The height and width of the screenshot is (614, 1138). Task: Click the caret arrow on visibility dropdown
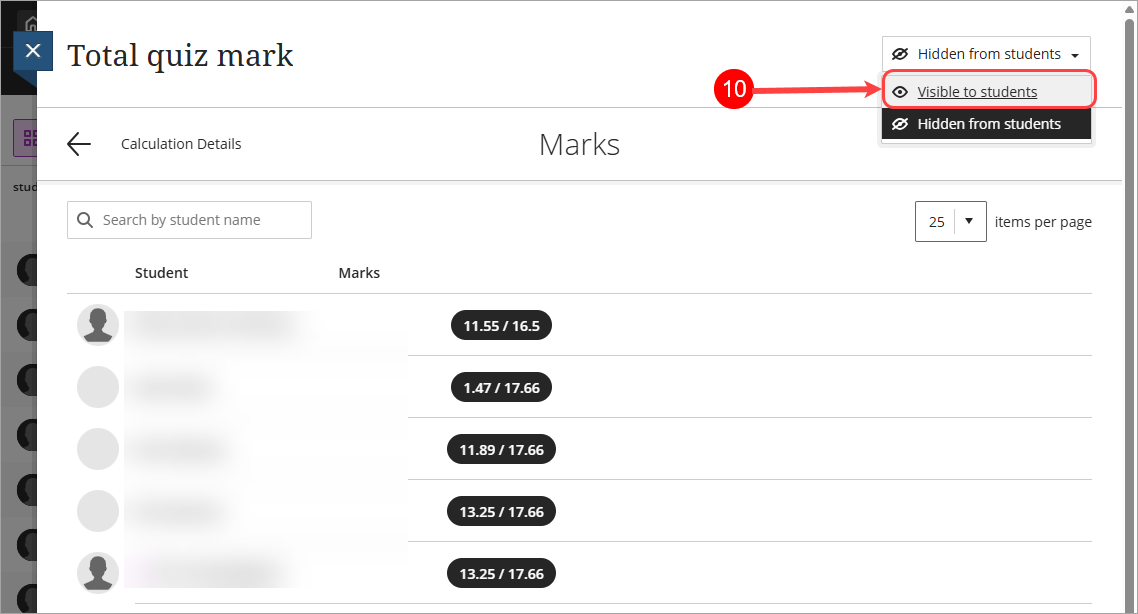(x=1075, y=55)
